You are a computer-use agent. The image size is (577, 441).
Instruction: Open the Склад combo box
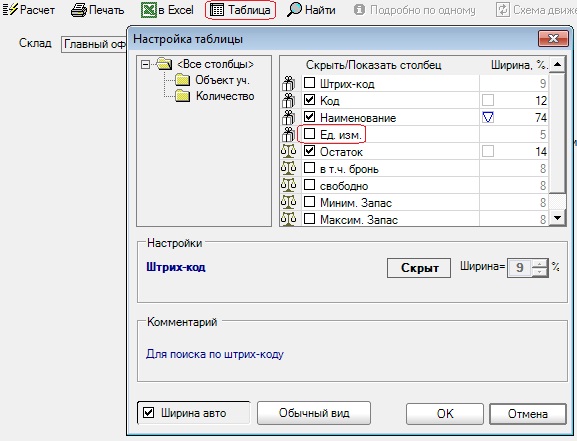94,44
